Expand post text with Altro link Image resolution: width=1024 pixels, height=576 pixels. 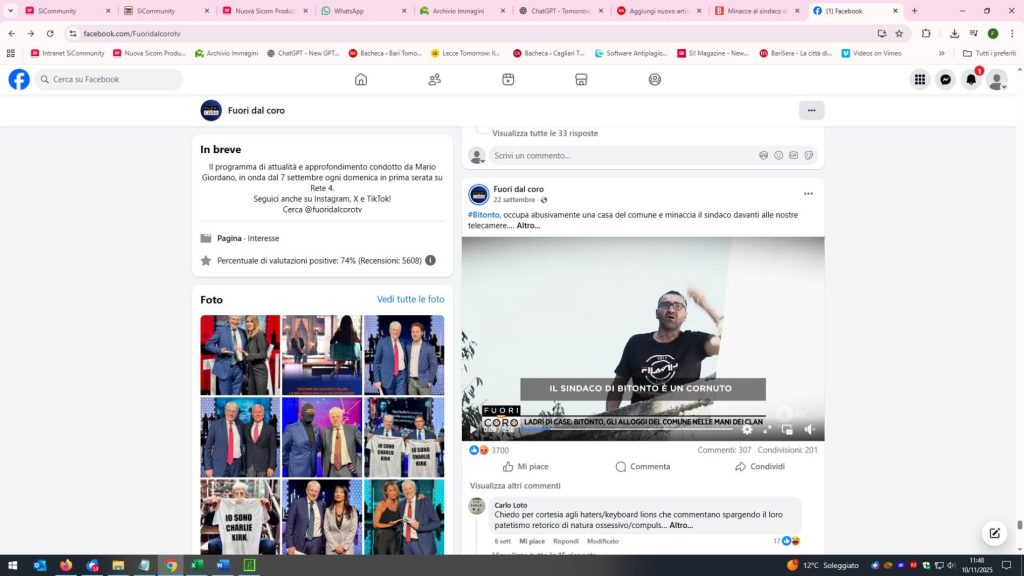[528, 226]
